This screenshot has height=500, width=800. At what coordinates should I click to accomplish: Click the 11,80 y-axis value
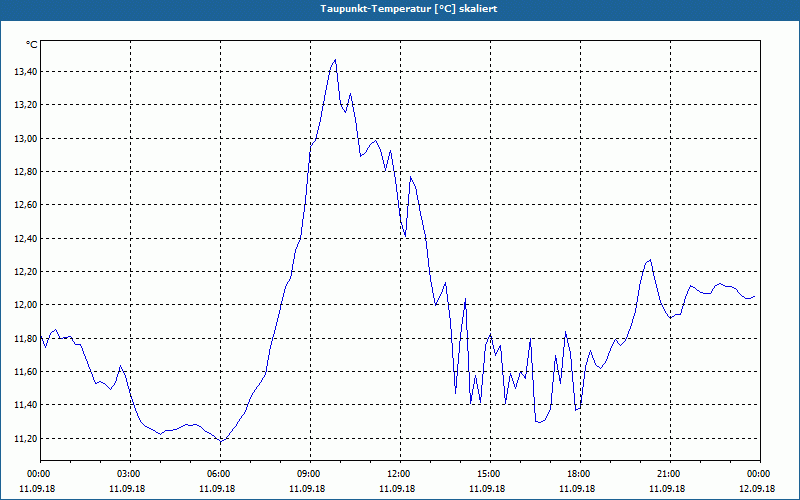26,339
